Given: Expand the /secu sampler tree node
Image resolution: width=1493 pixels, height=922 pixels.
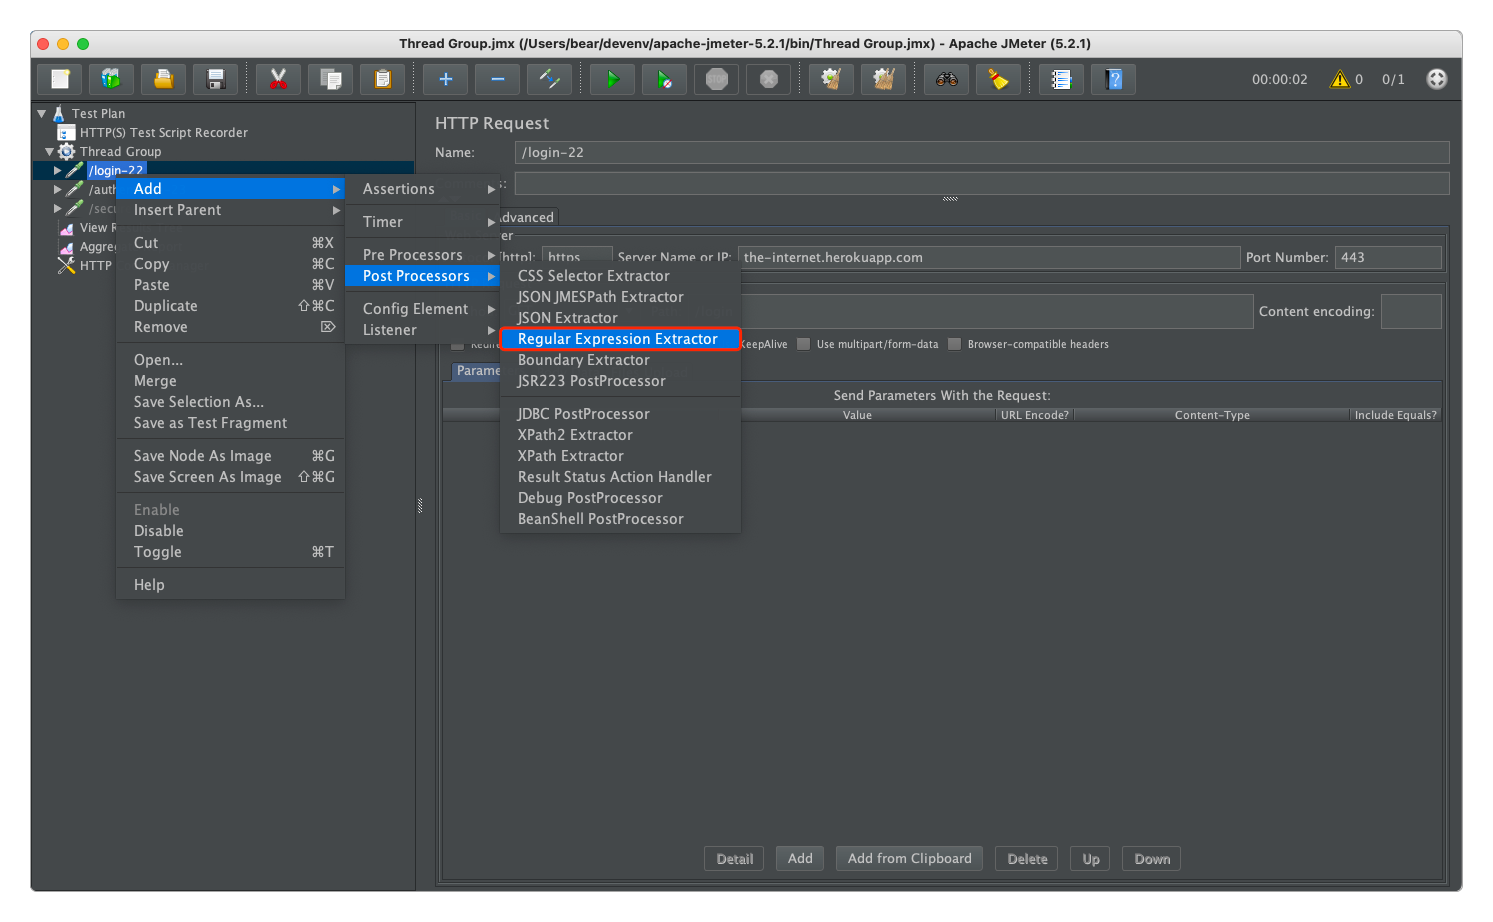Looking at the screenshot, I should click(x=57, y=208).
